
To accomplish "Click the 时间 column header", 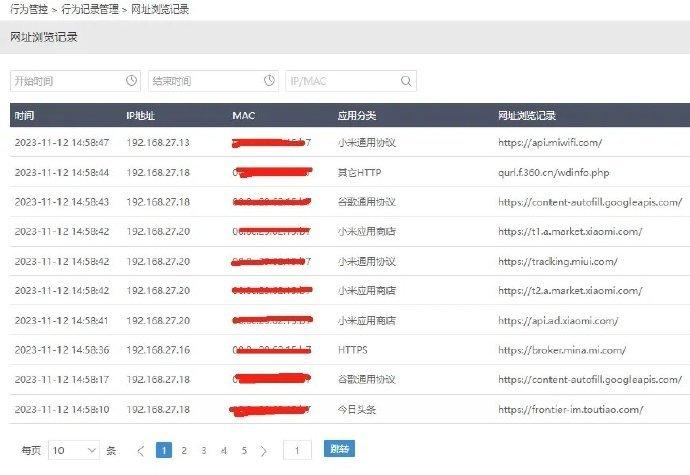I will (x=24, y=115).
